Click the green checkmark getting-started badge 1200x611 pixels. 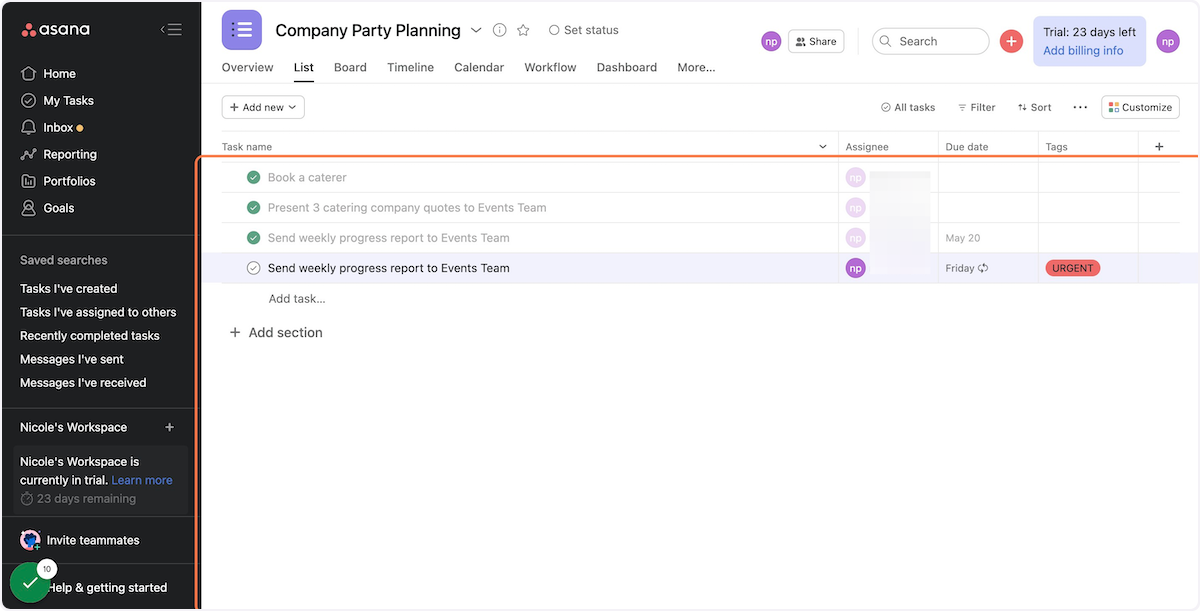coord(29,583)
